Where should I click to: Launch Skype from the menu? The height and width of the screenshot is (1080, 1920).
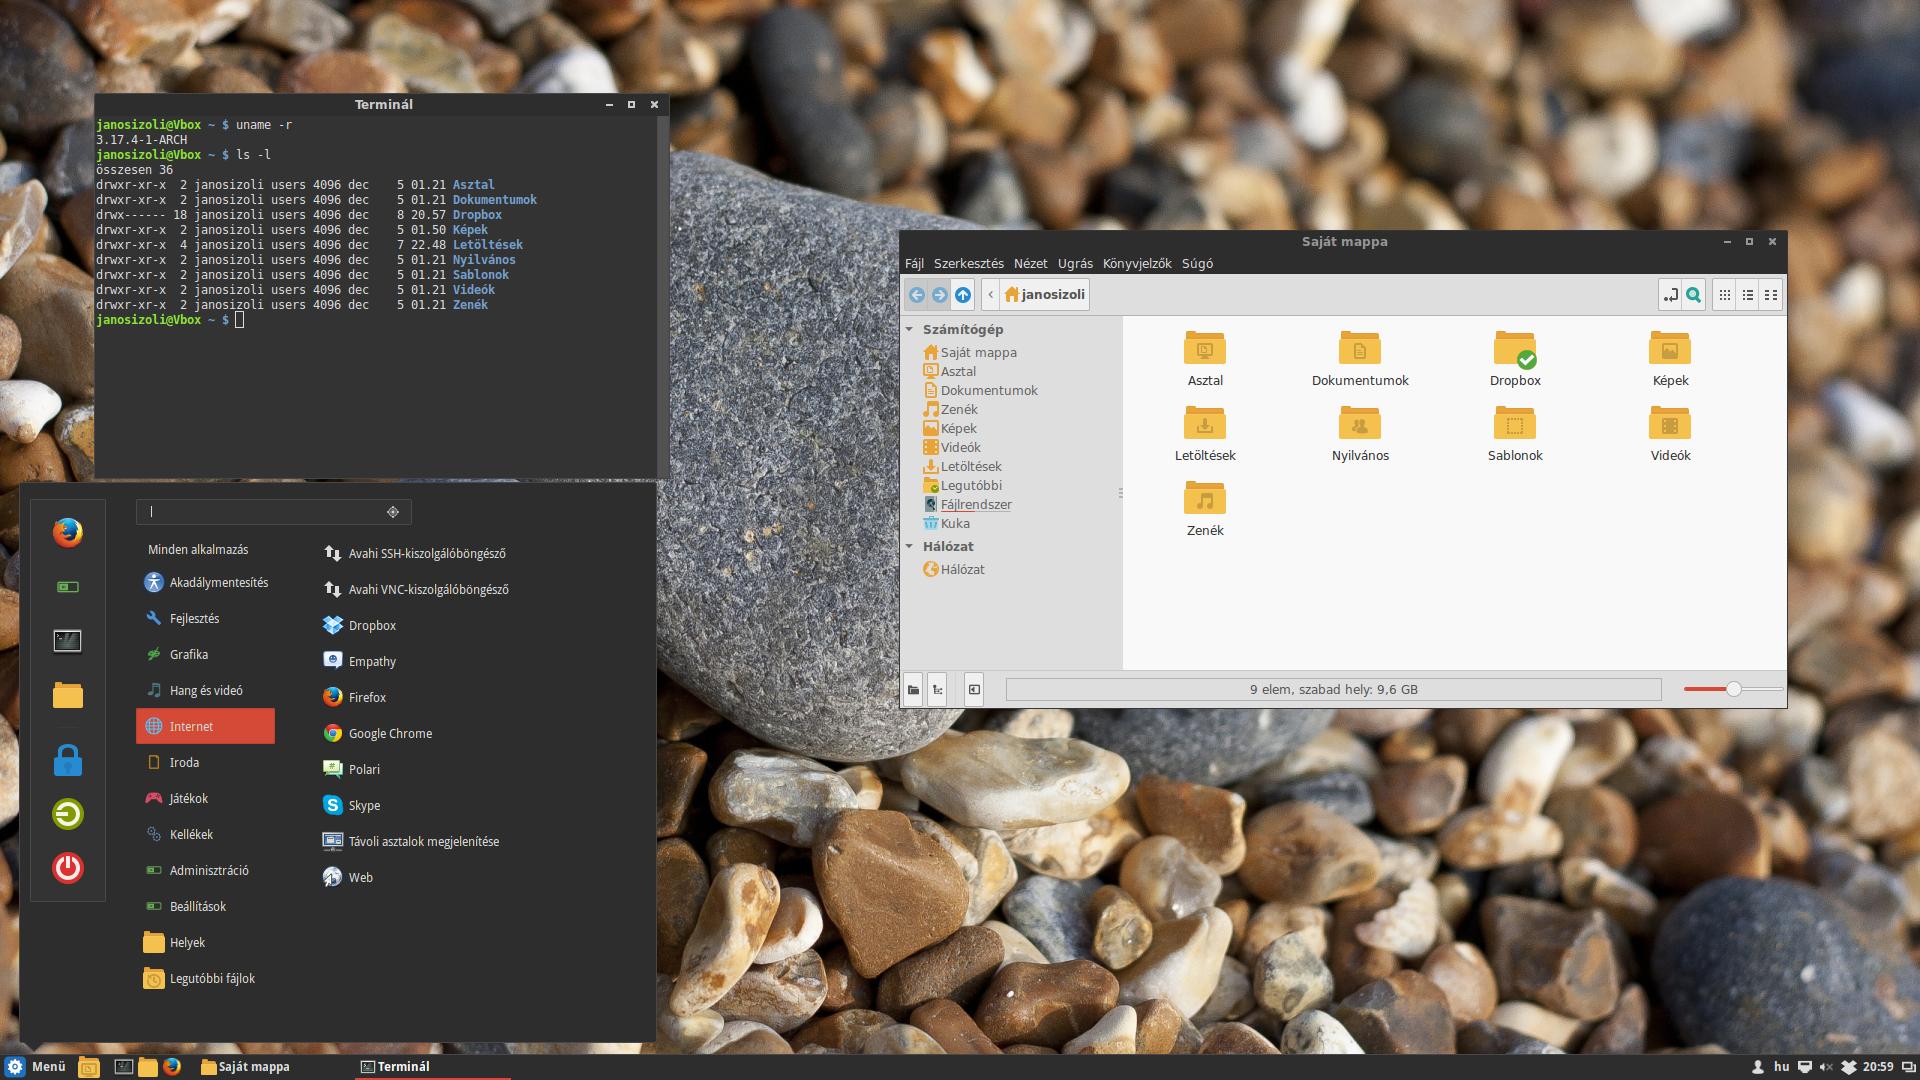(352, 805)
